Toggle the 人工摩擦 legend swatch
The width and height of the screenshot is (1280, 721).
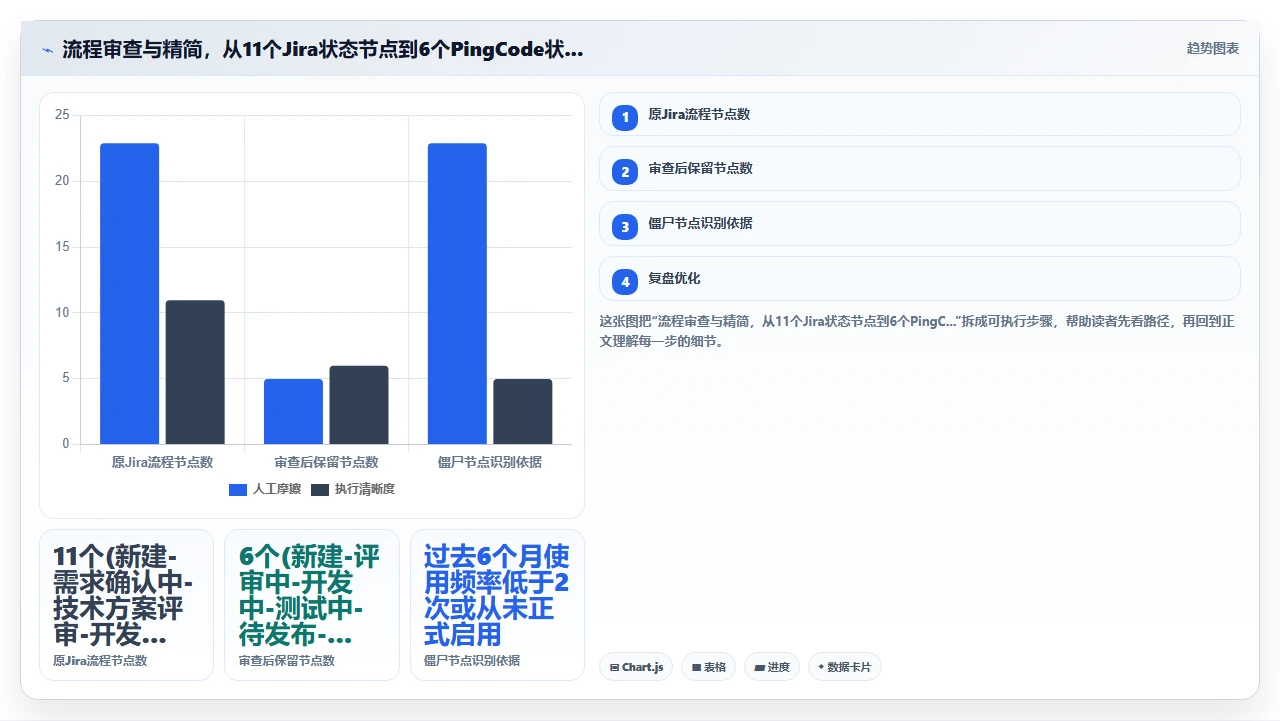point(238,489)
